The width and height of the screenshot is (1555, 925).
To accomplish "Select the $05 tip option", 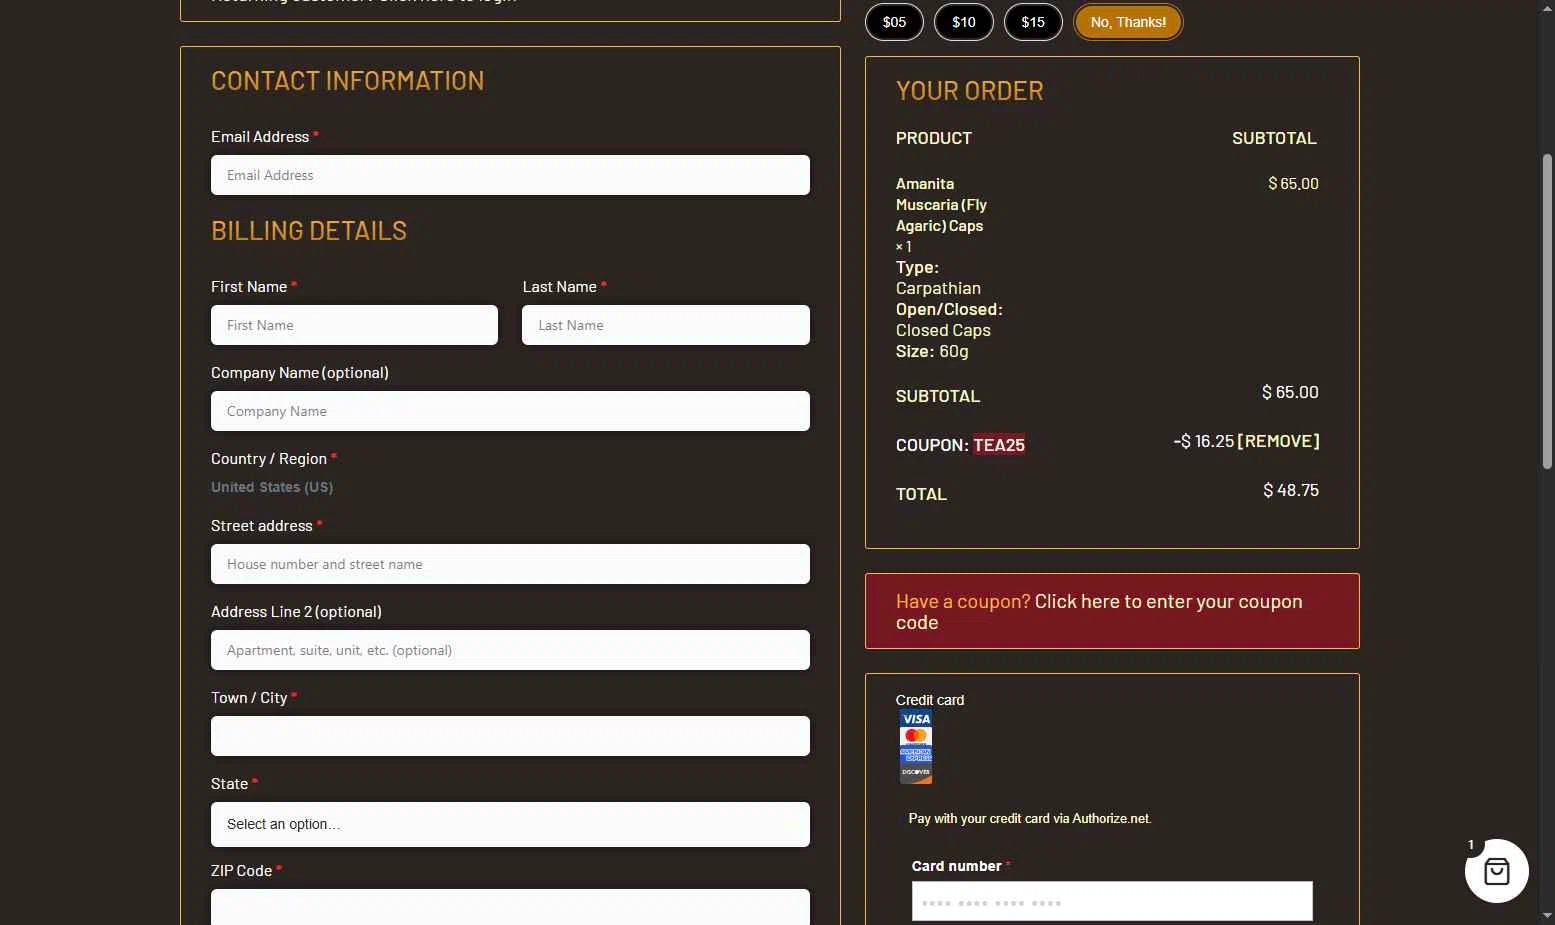I will [894, 22].
